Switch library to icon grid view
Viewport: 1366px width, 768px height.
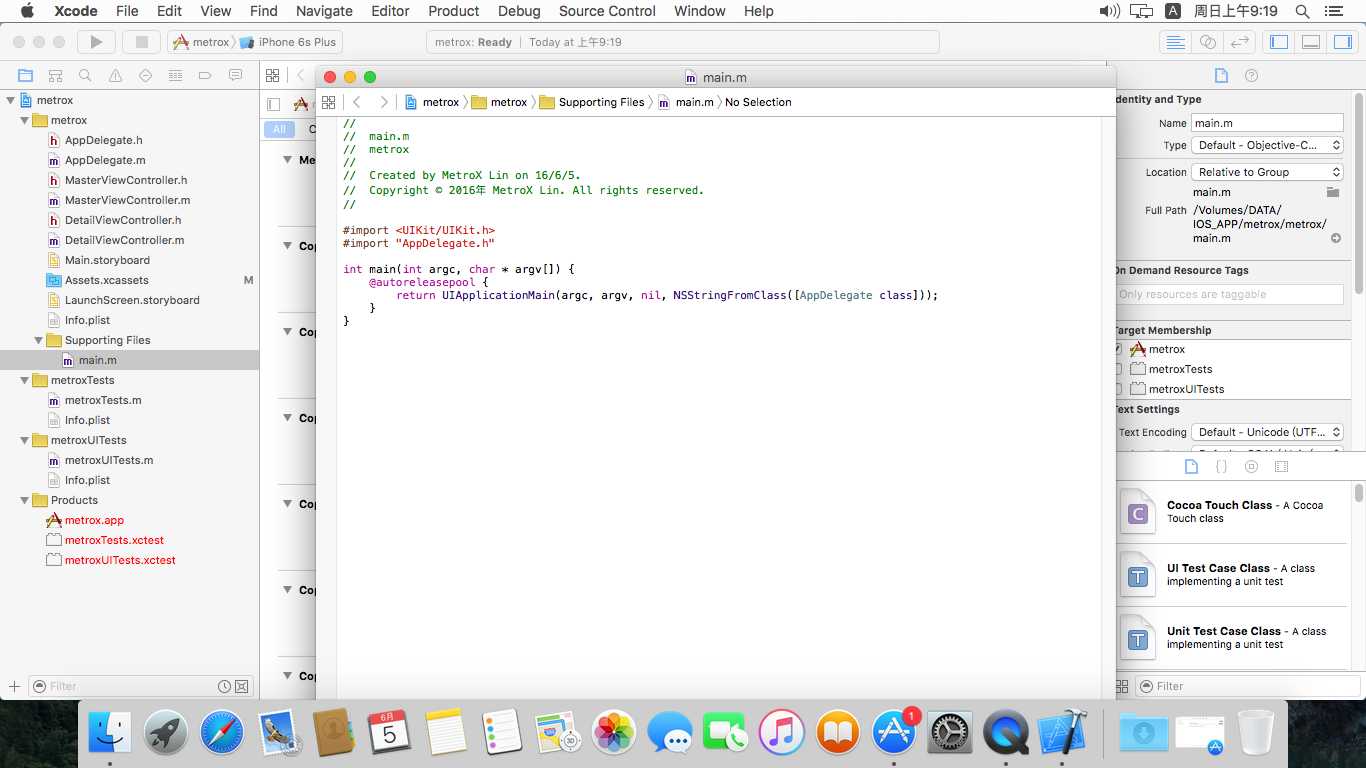(1123, 686)
